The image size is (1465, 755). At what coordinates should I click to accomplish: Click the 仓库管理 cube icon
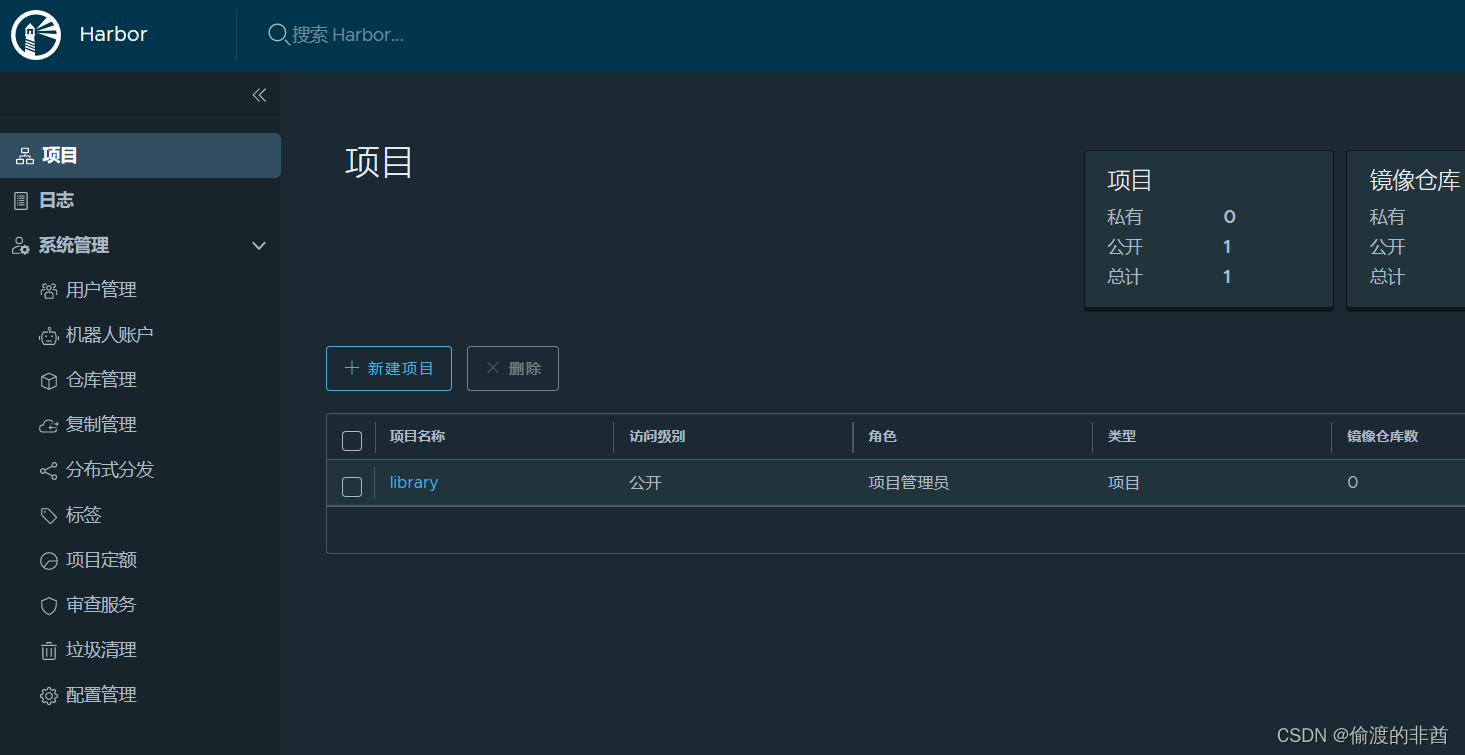pyautogui.click(x=48, y=381)
